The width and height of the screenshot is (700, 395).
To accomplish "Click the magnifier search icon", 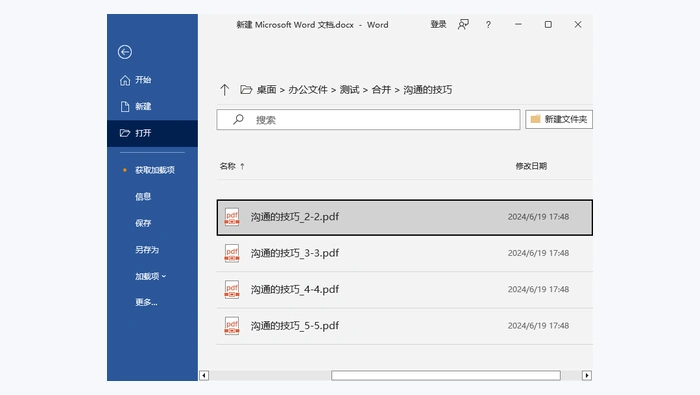I will pos(238,119).
